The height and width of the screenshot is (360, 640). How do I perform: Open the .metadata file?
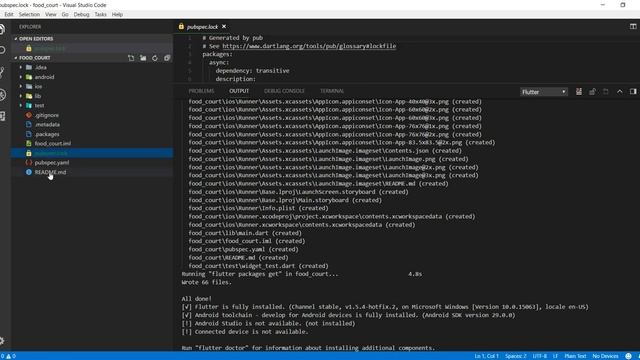click(x=47, y=124)
